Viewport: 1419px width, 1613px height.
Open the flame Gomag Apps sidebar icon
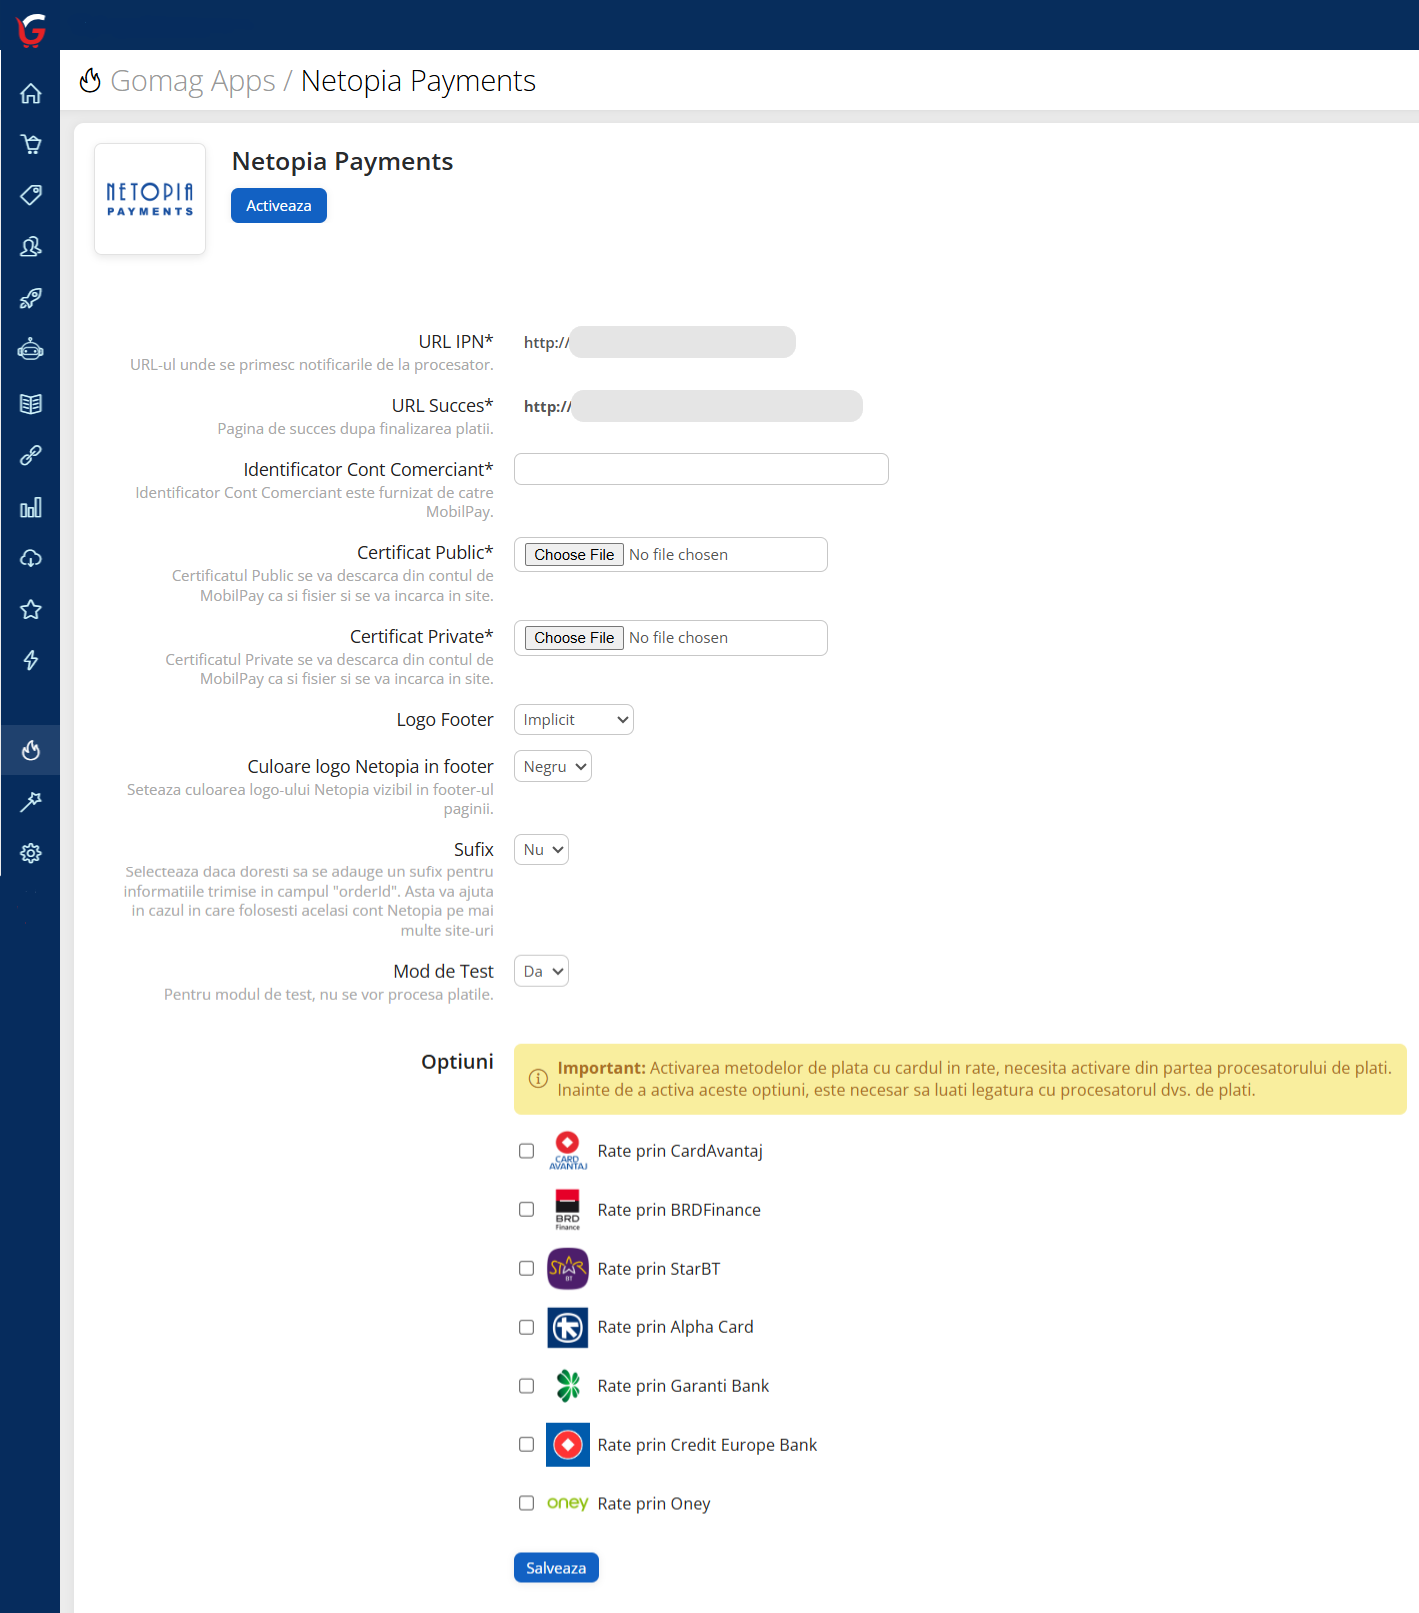[31, 750]
